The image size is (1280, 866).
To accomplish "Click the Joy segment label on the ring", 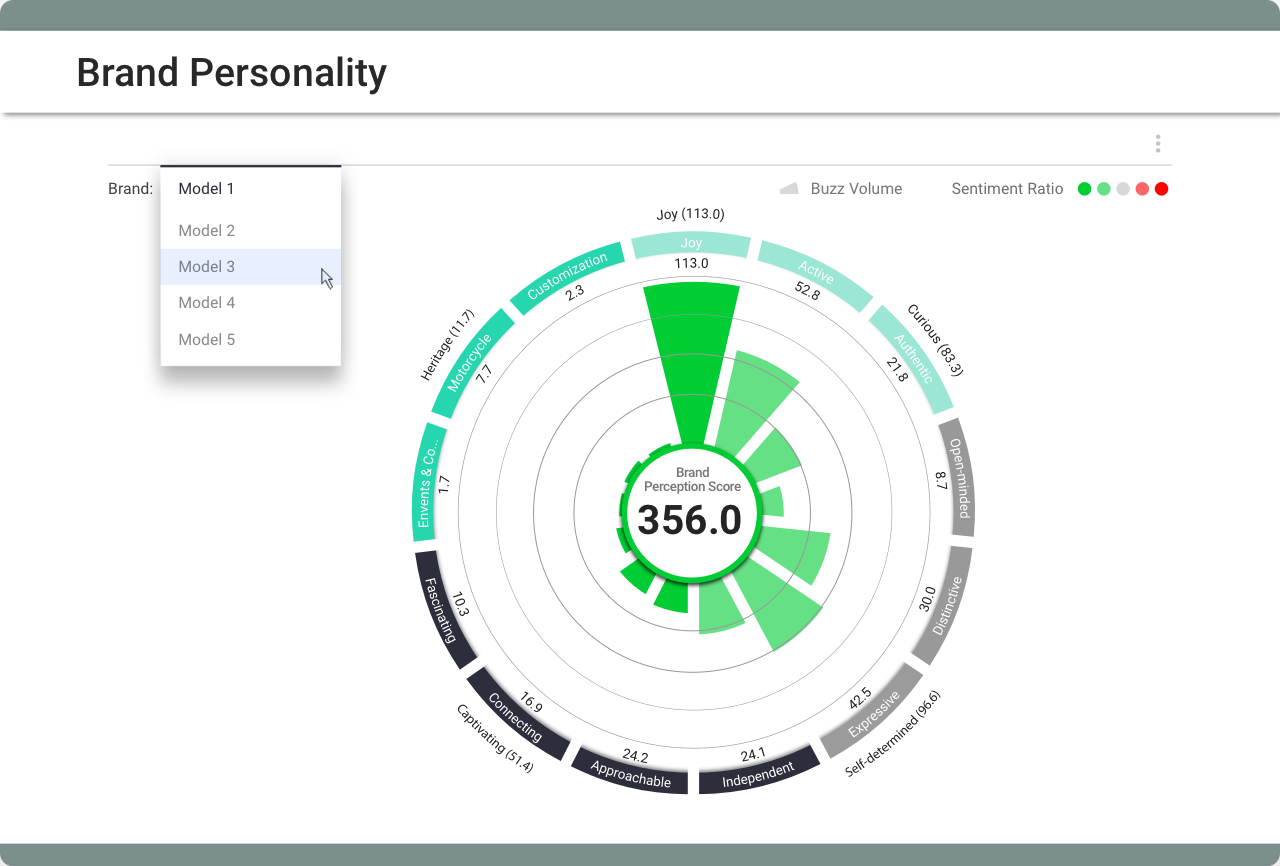I will [x=691, y=243].
